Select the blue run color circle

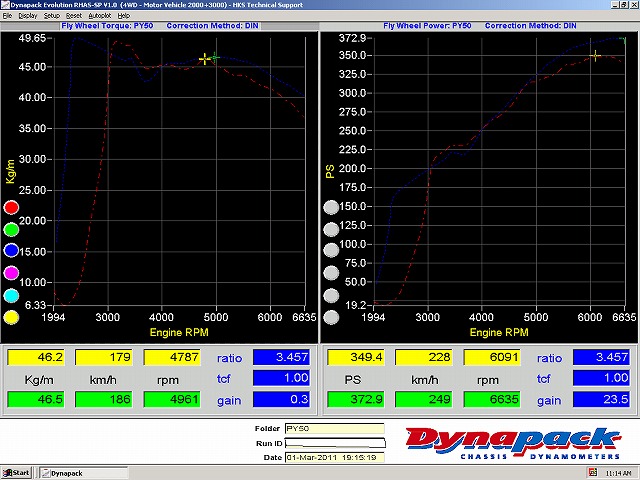[11, 250]
